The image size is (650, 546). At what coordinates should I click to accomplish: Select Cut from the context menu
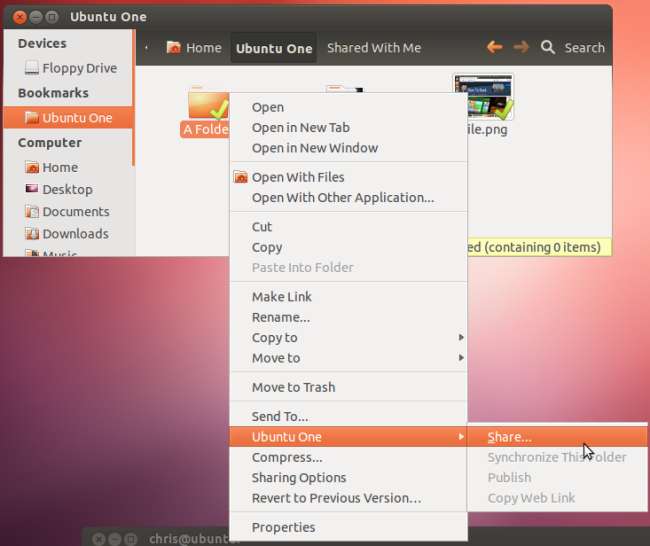348,226
